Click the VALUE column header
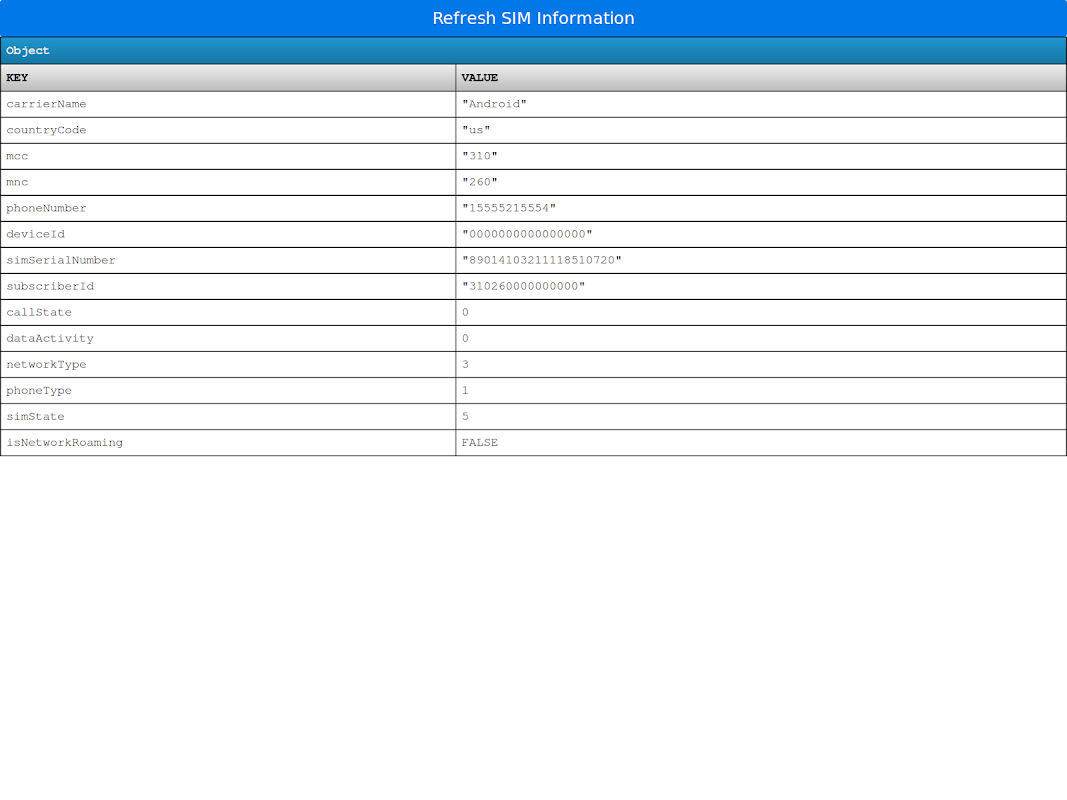This screenshot has height=800, width=1067. (761, 78)
